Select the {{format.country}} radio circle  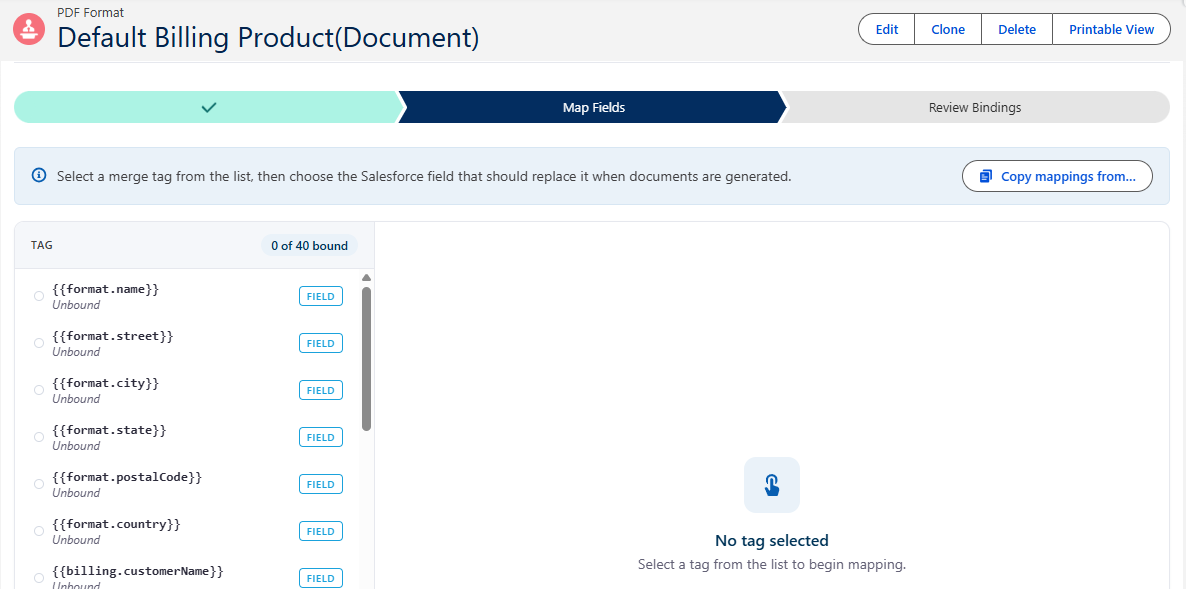pyautogui.click(x=39, y=530)
